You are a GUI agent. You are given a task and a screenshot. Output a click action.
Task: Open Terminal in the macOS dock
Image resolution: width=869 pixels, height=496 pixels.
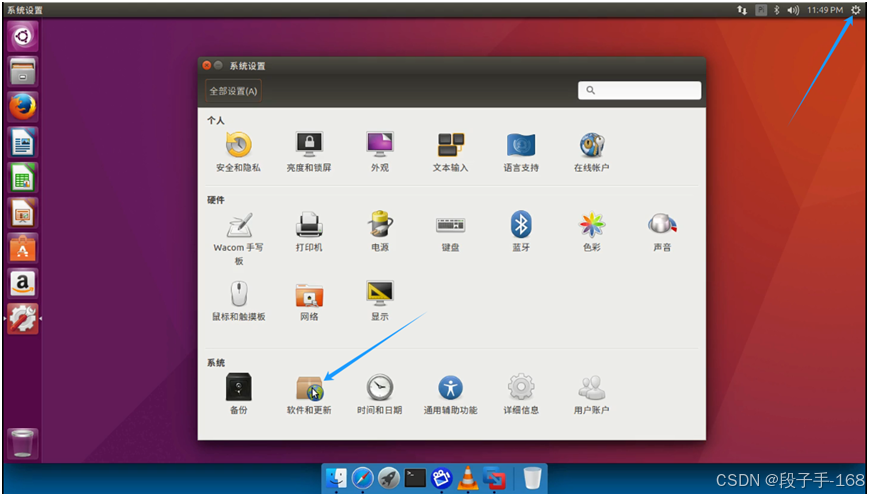point(415,478)
